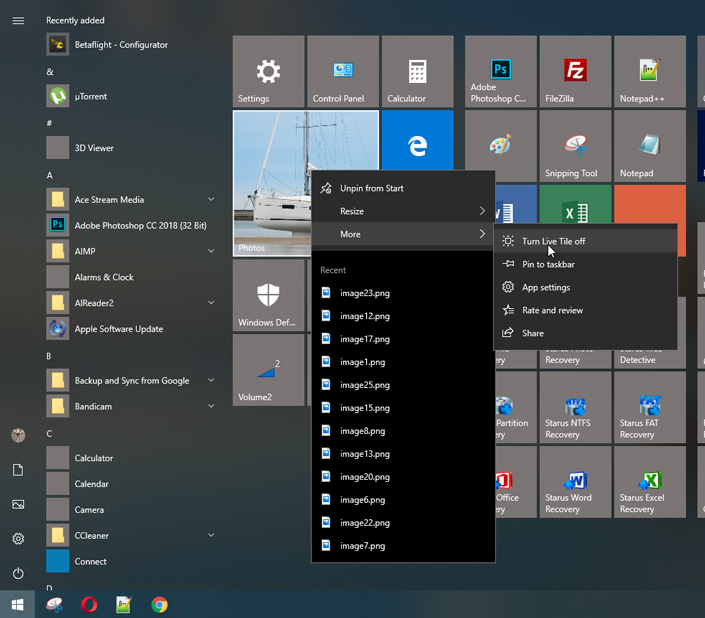Open Settings gear in Start sidebar

click(18, 538)
